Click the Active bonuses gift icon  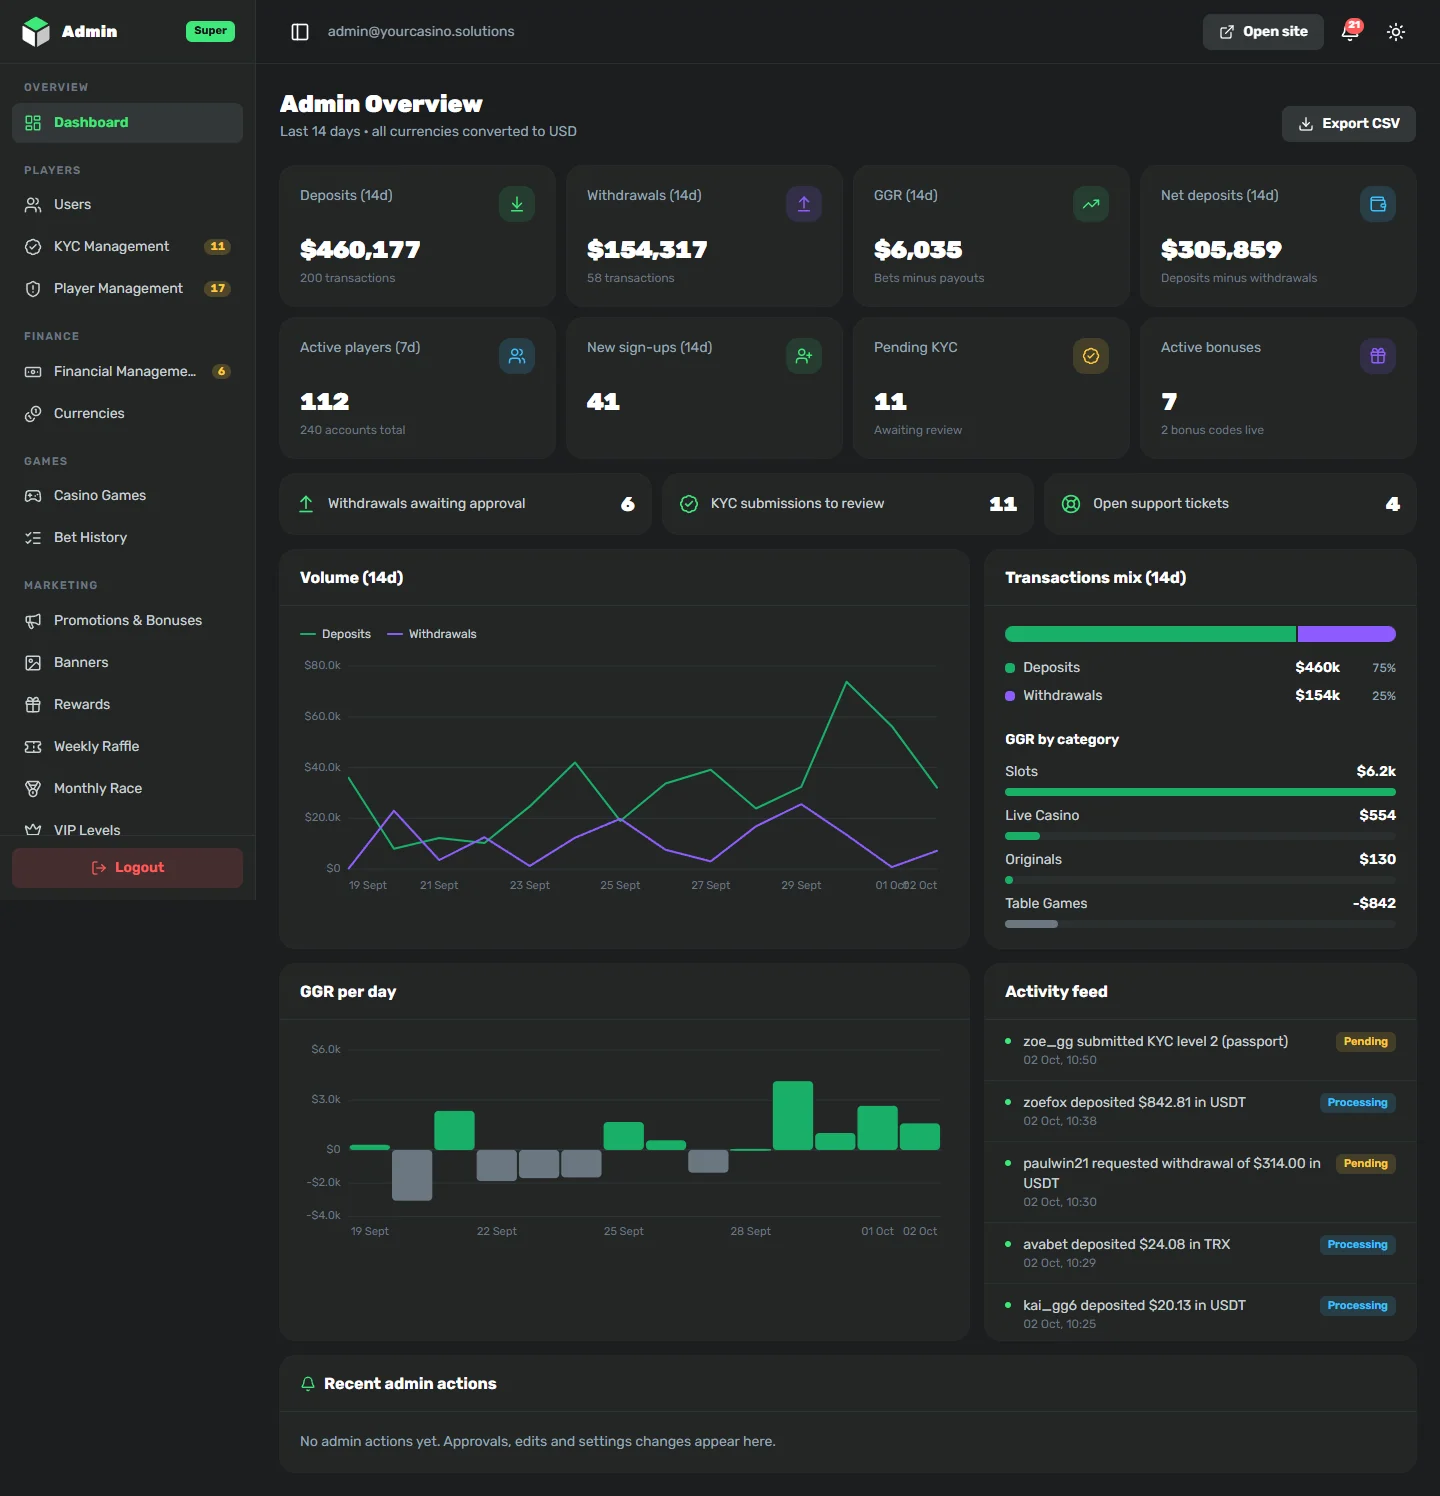point(1378,356)
